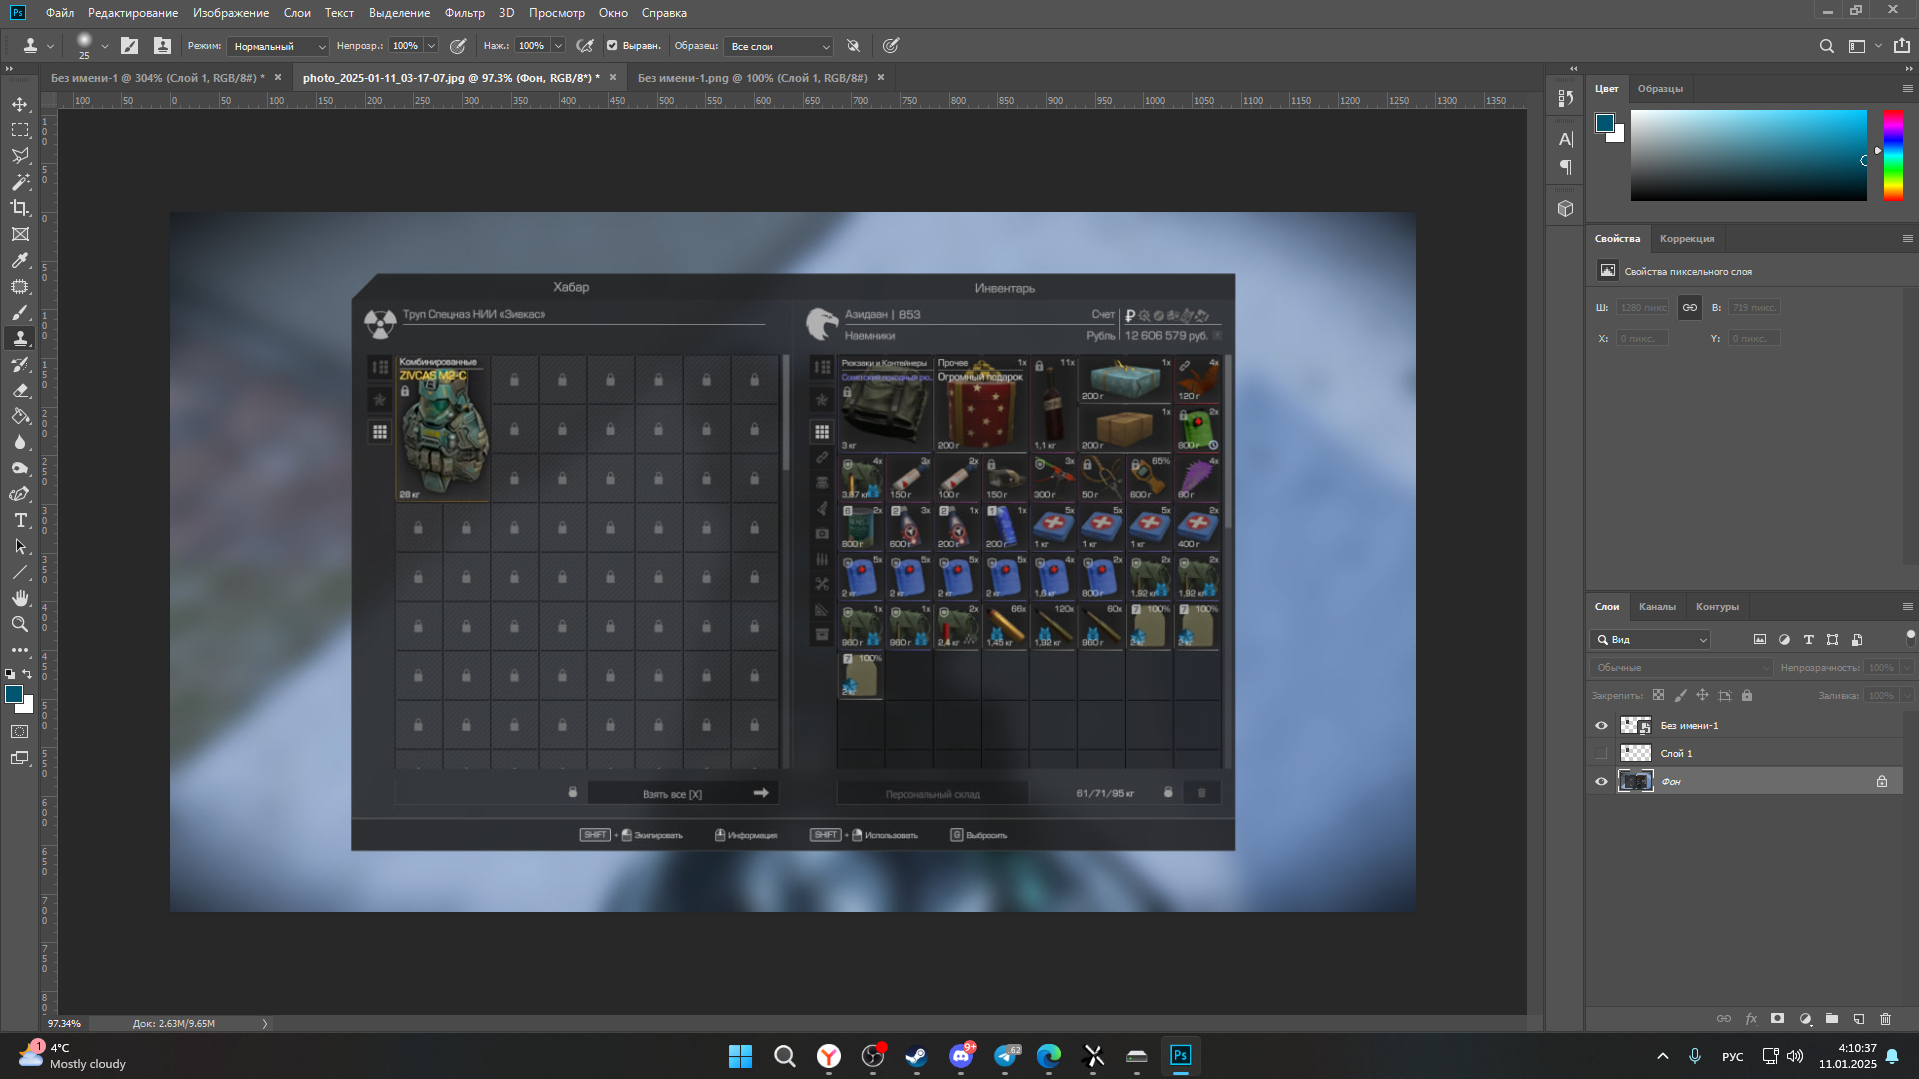Viewport: 1919px width, 1079px height.
Task: Open the collapsed Paragraph panel icon
Action: point(1566,167)
